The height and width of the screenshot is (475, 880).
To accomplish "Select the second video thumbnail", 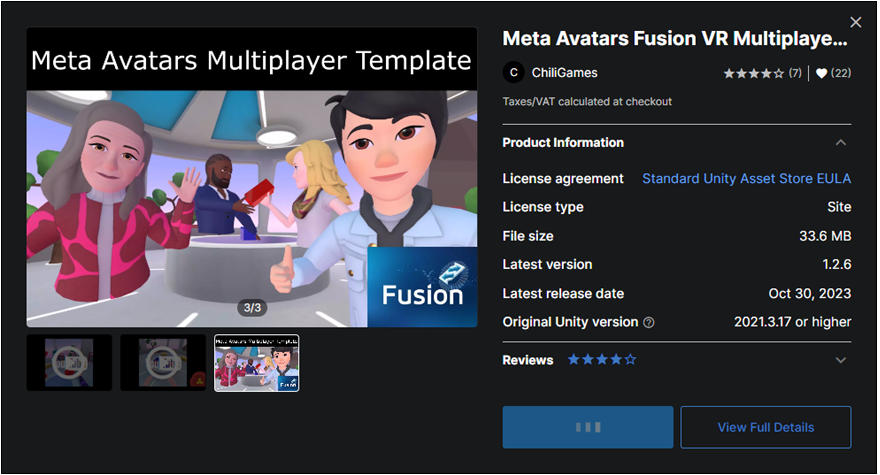I will [163, 363].
